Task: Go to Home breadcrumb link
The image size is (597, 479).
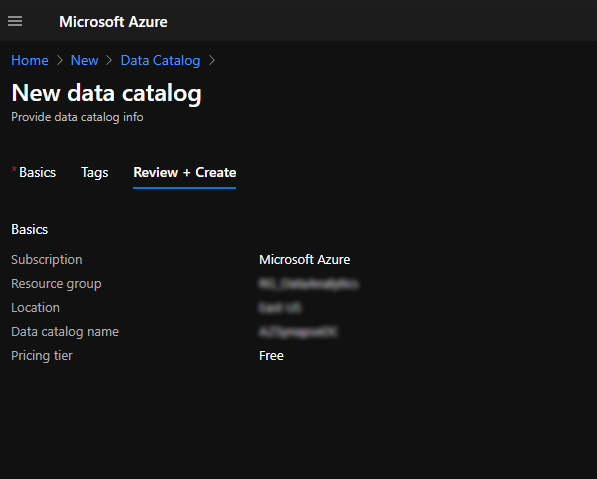Action: [30, 60]
